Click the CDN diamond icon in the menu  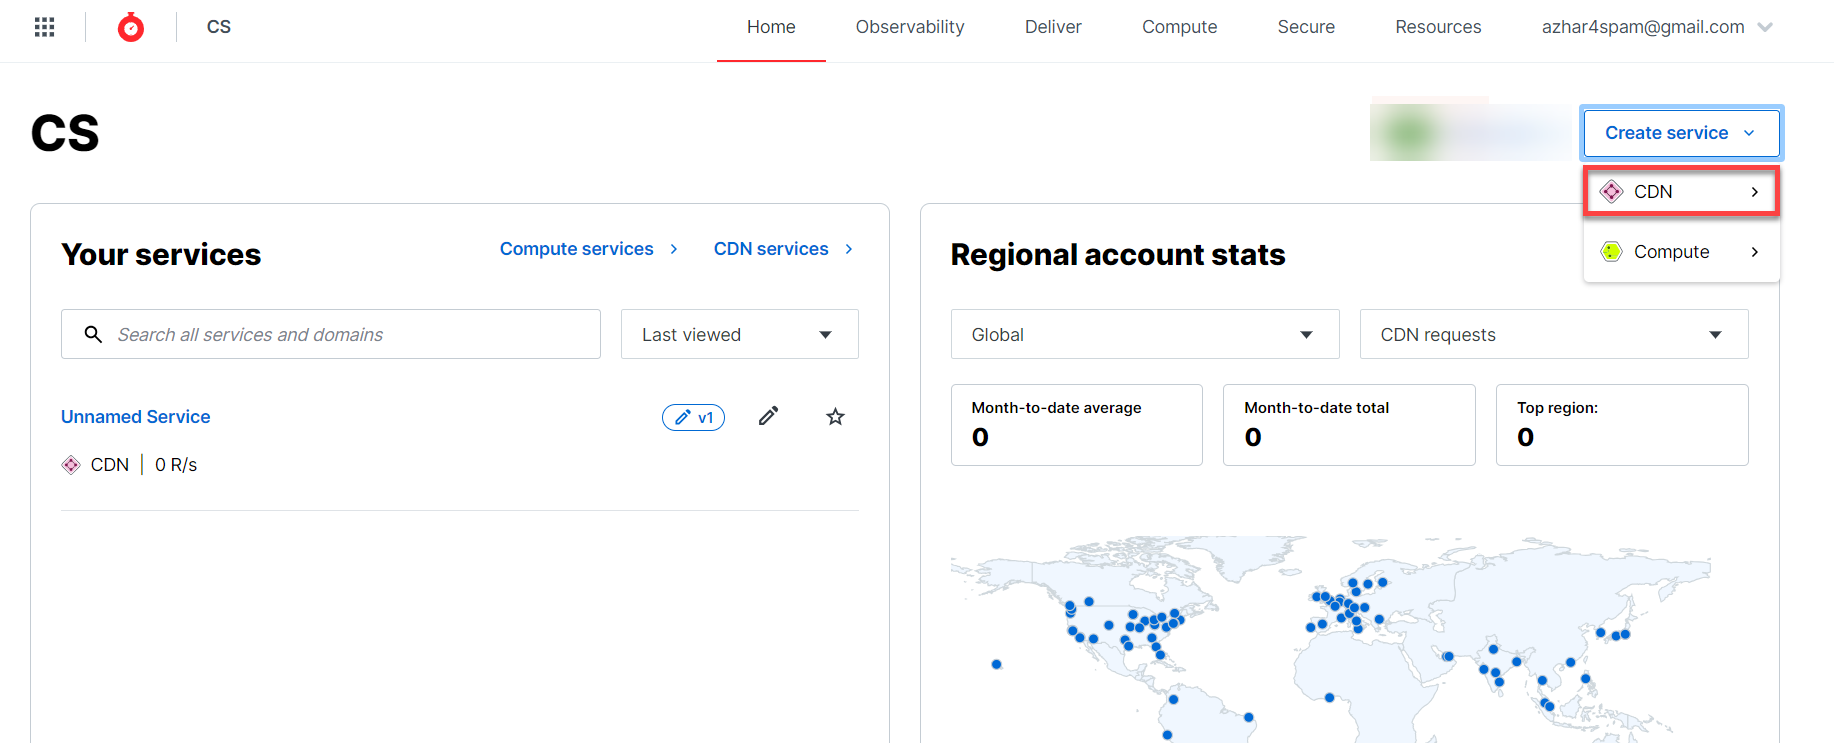[1611, 192]
